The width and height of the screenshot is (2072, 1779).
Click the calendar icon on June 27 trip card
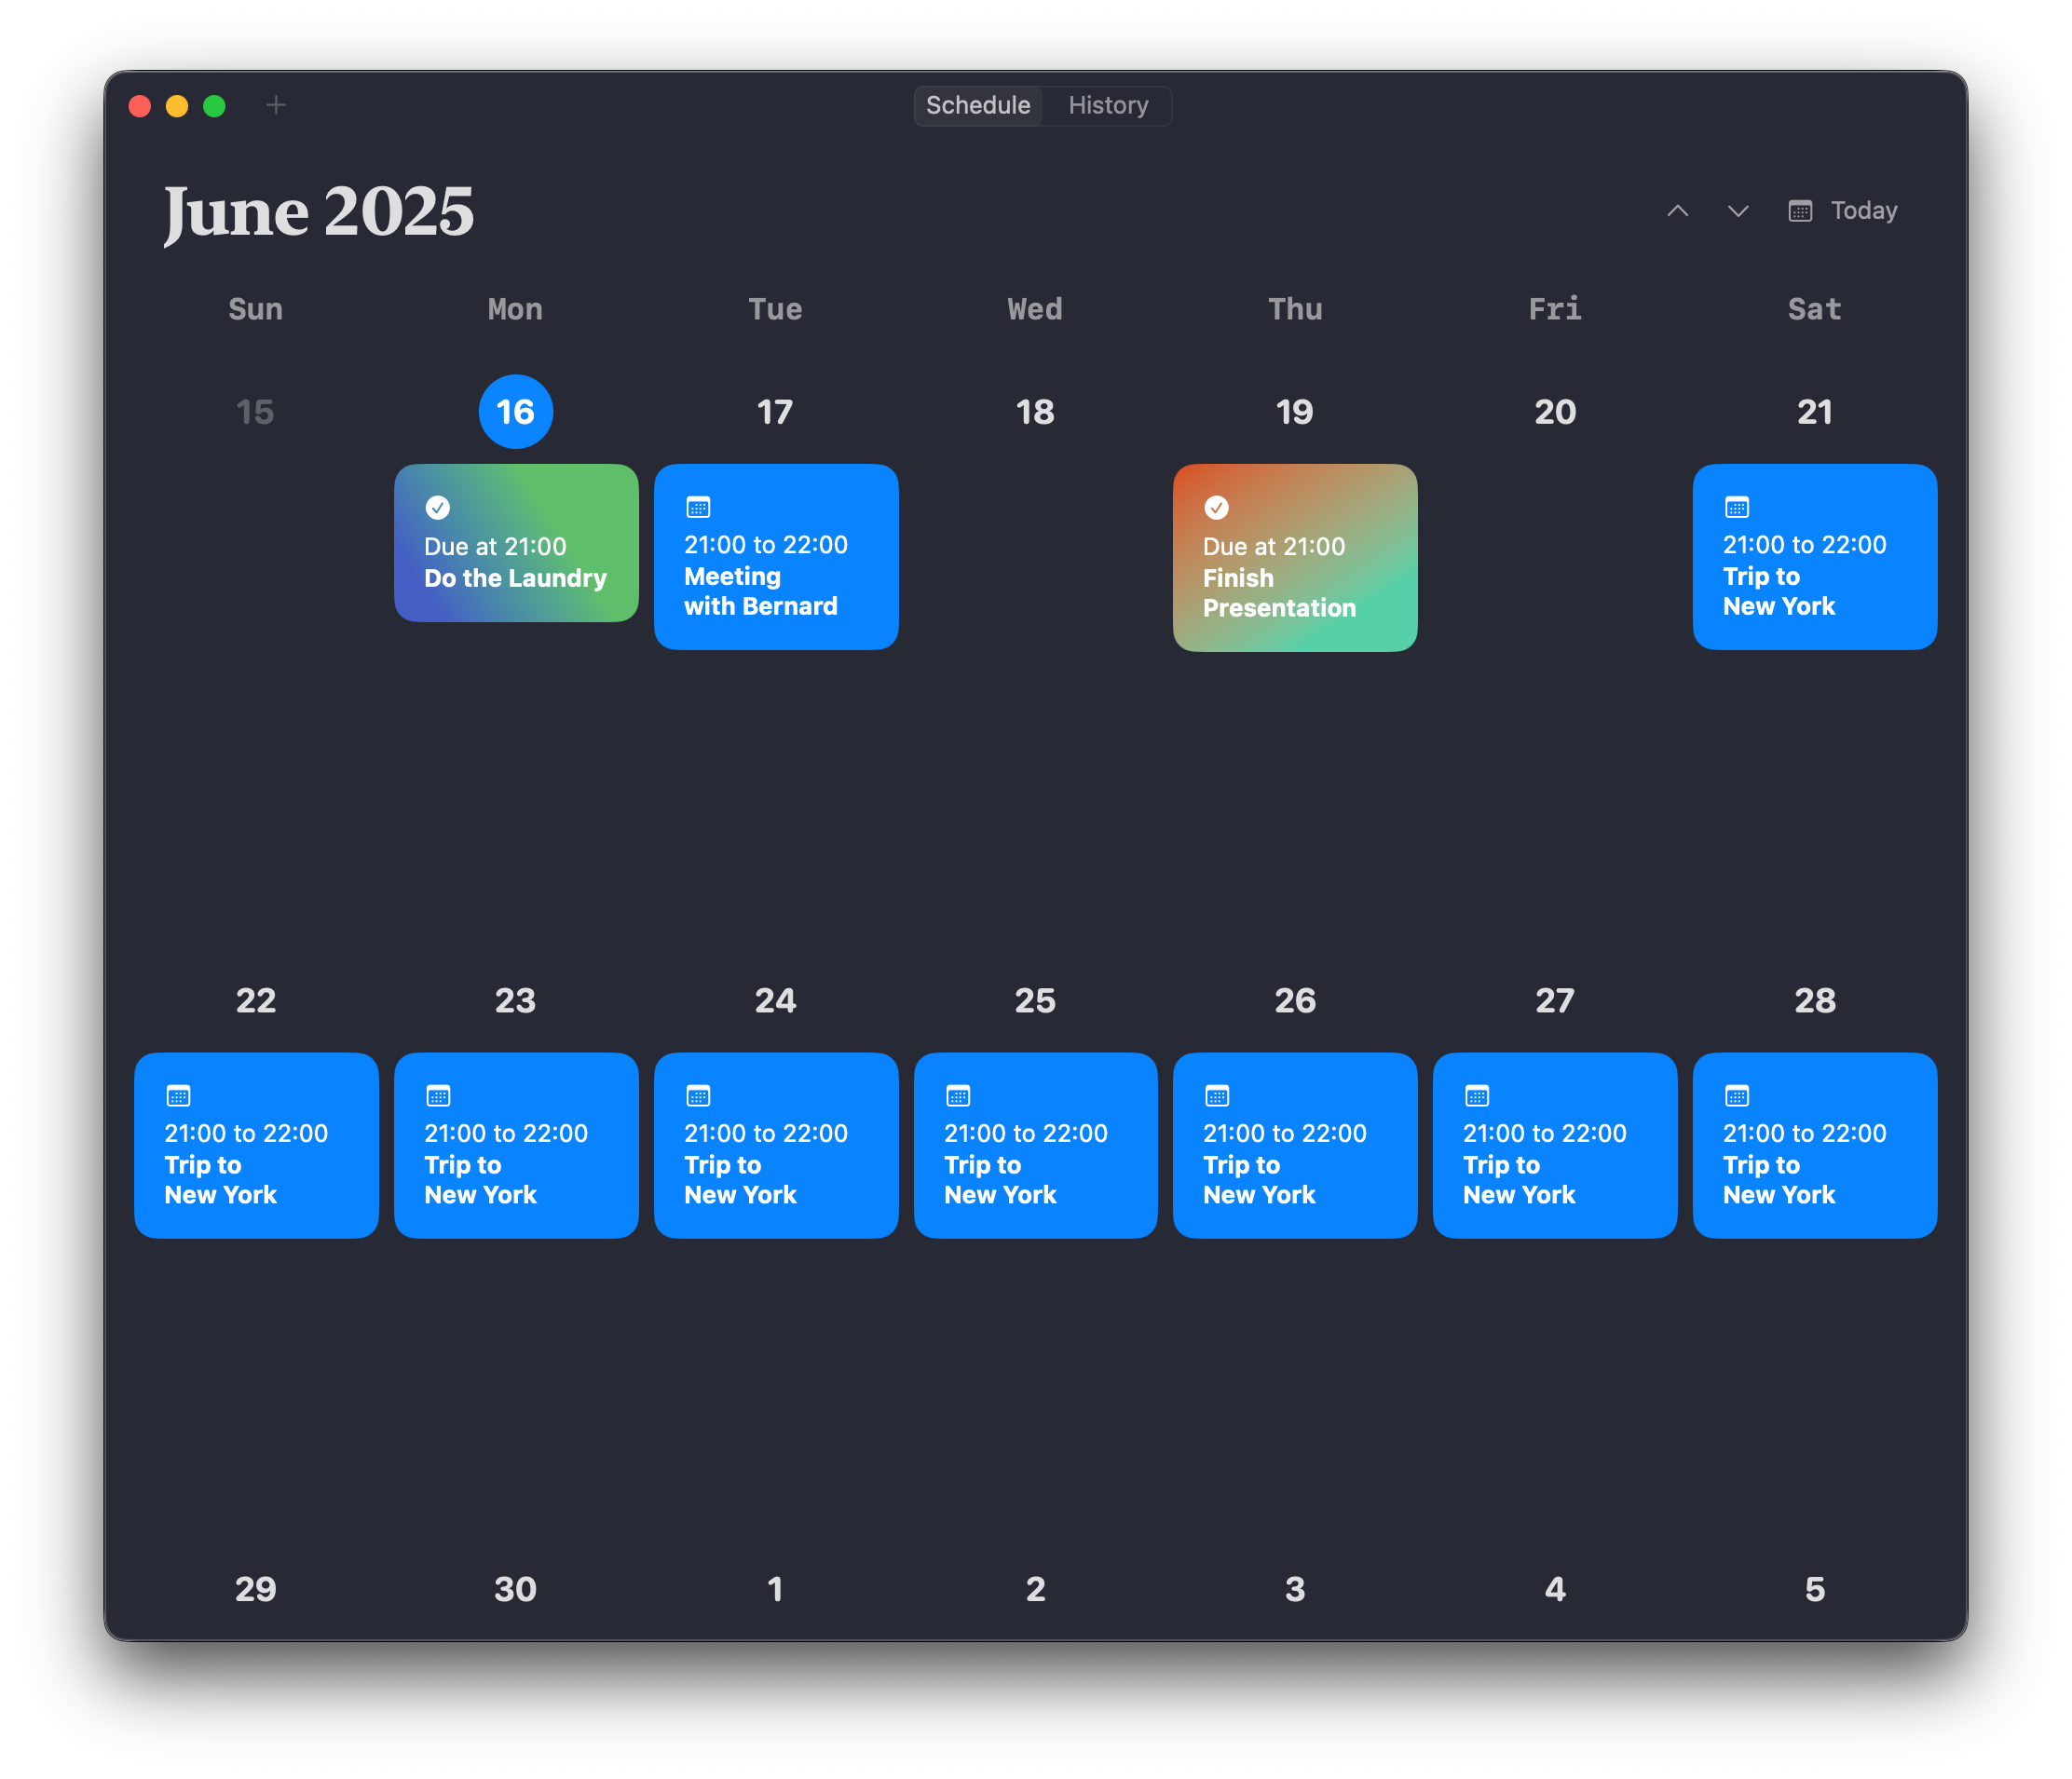coord(1477,1096)
